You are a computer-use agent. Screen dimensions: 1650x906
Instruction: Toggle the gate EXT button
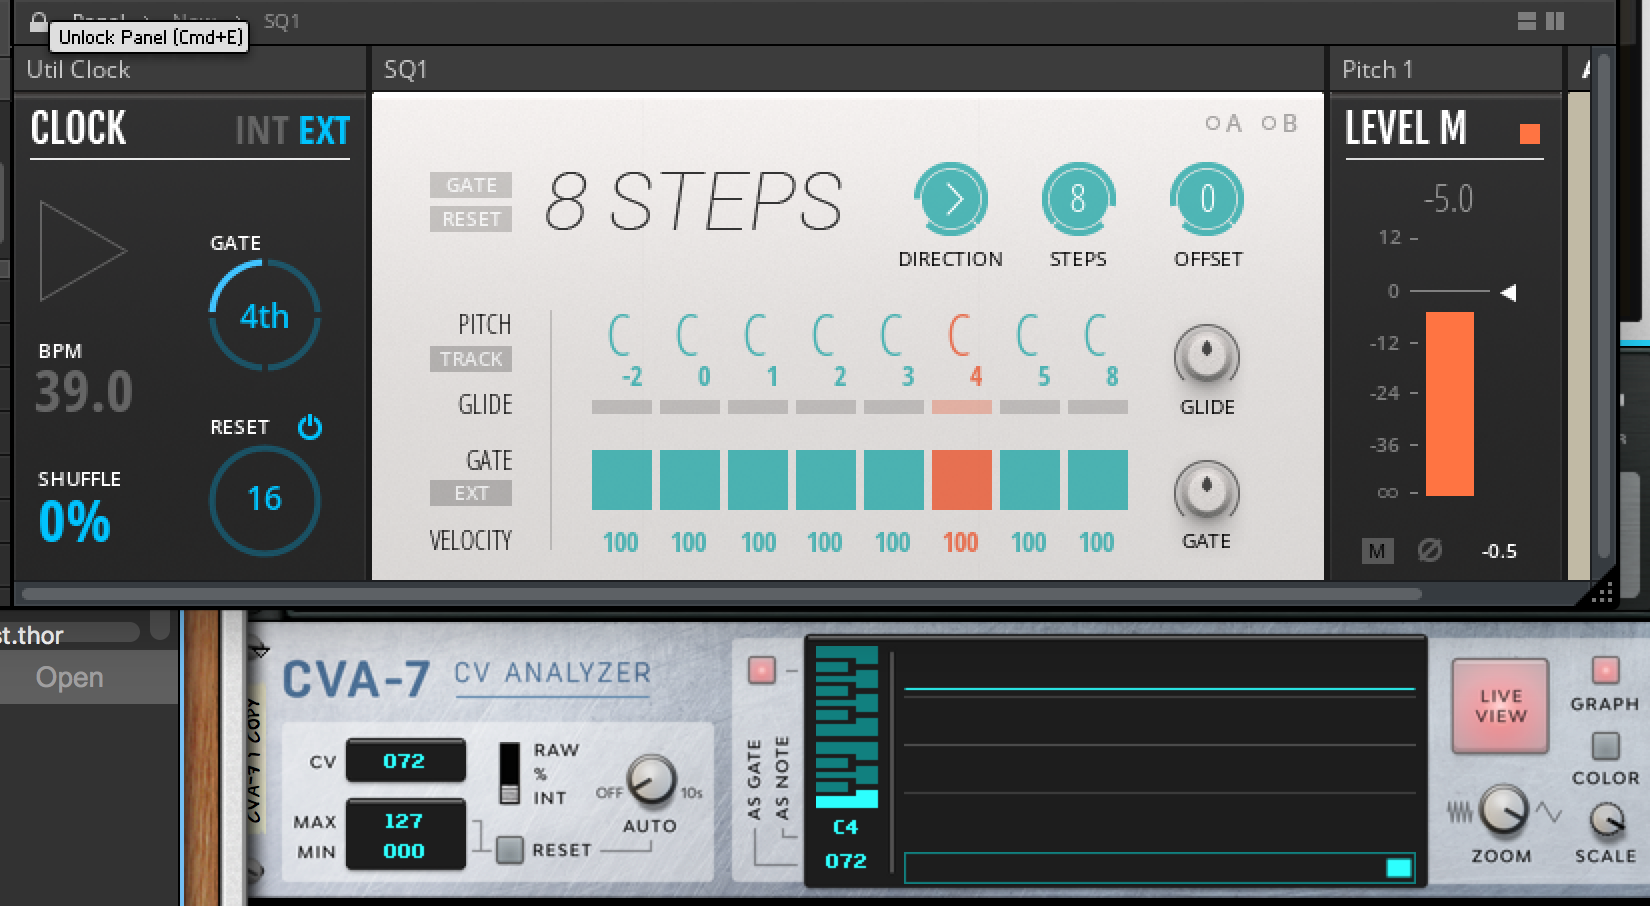[471, 493]
